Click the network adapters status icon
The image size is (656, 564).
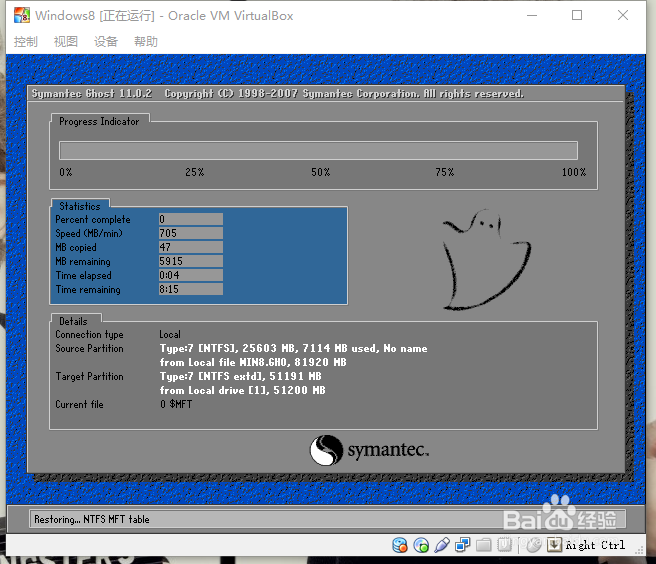point(463,545)
